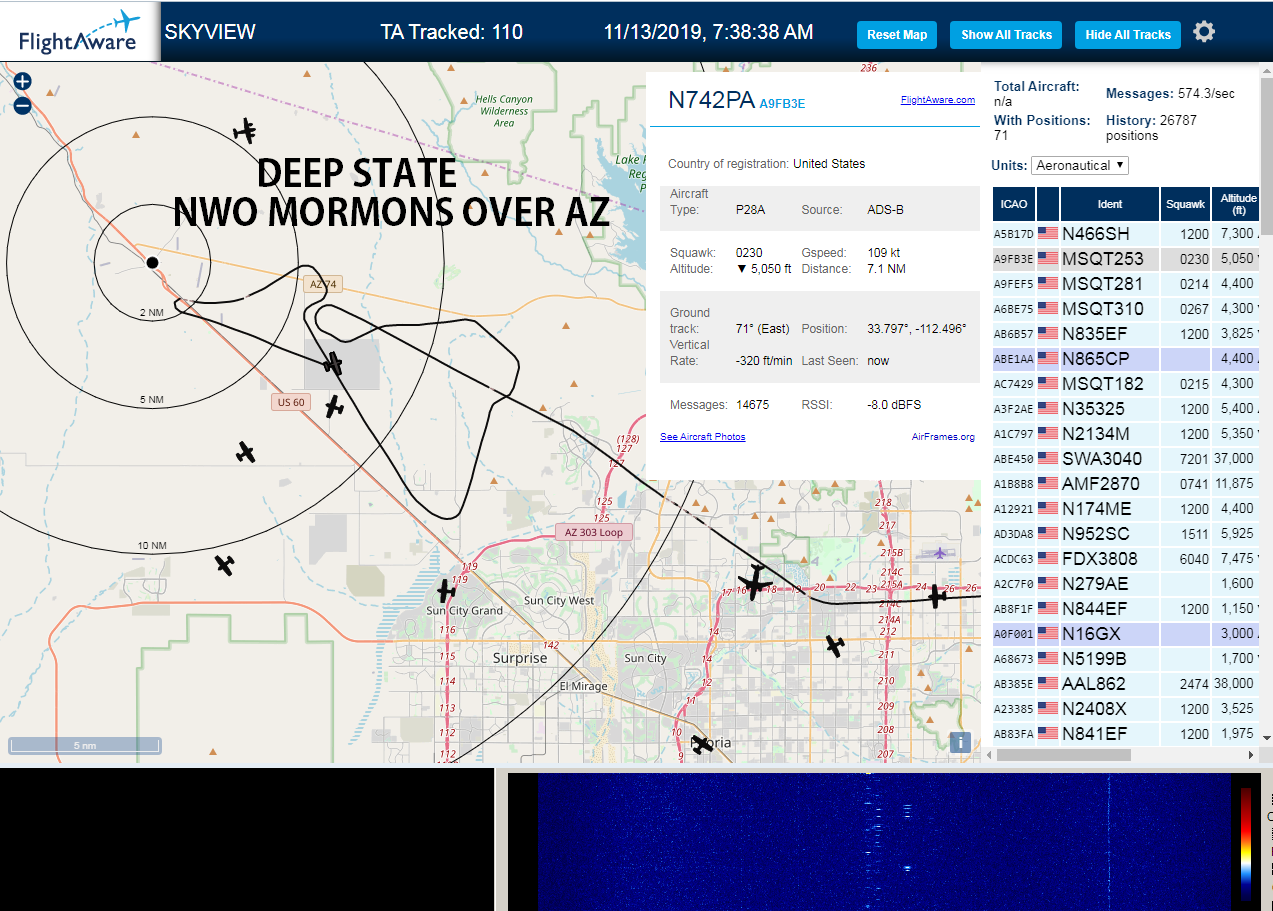The image size is (1273, 911).
Task: Click the map scale bar
Action: 85,745
